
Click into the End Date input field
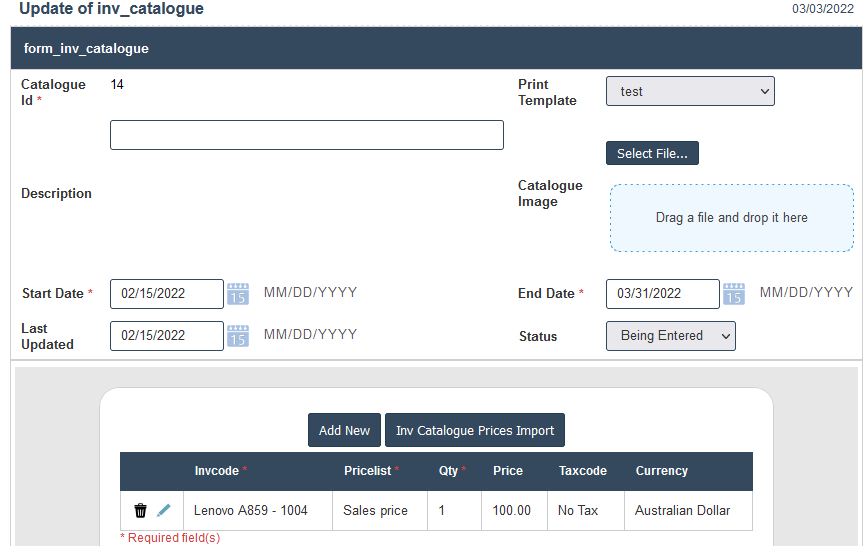tap(663, 294)
